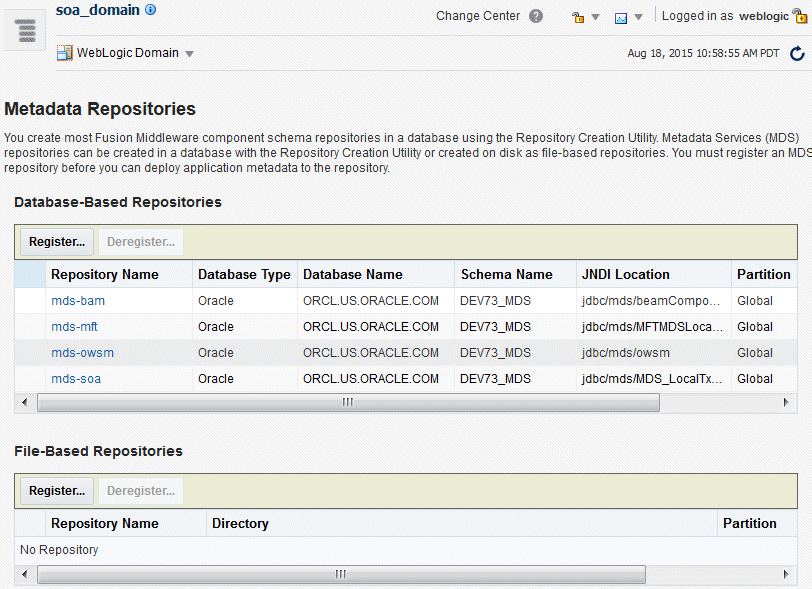812x589 pixels.
Task: Click the weblogic username text
Action: (x=764, y=16)
